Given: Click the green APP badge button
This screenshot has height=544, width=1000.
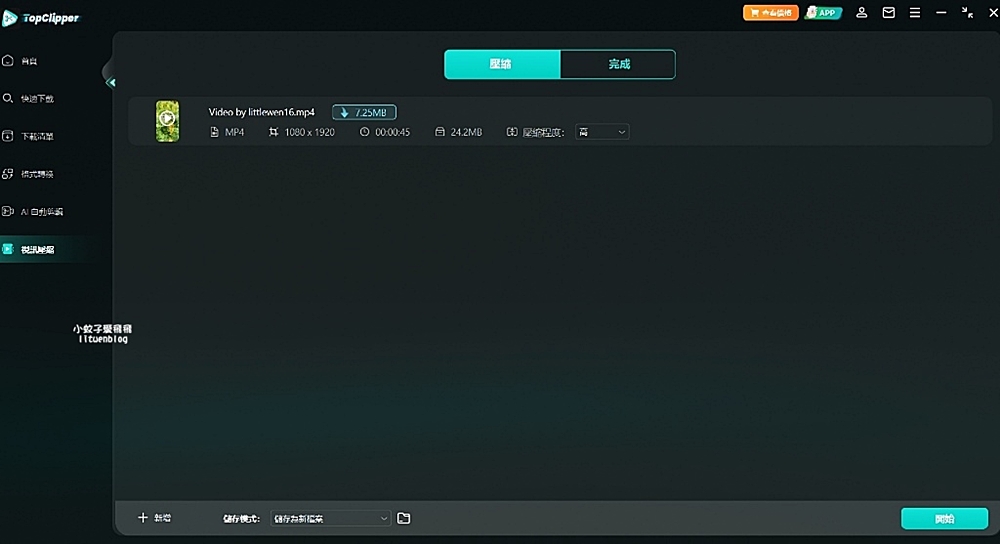Looking at the screenshot, I should tap(823, 13).
